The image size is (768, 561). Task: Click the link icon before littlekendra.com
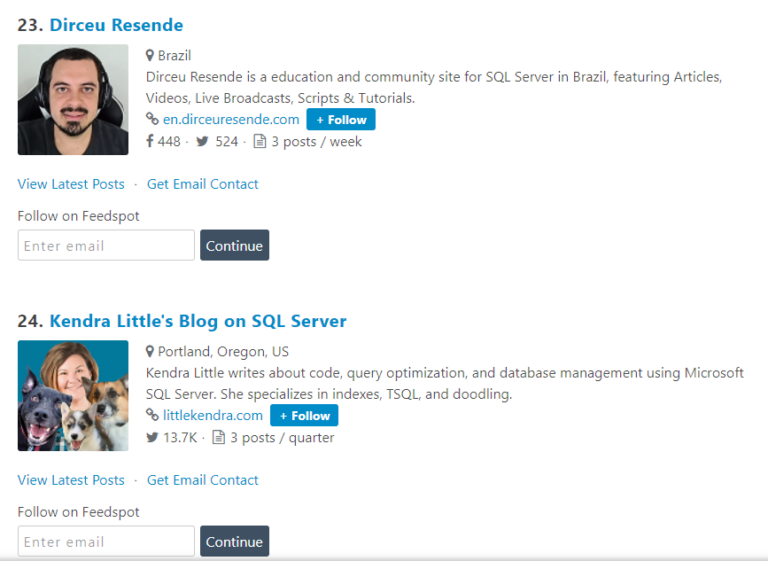click(x=152, y=415)
